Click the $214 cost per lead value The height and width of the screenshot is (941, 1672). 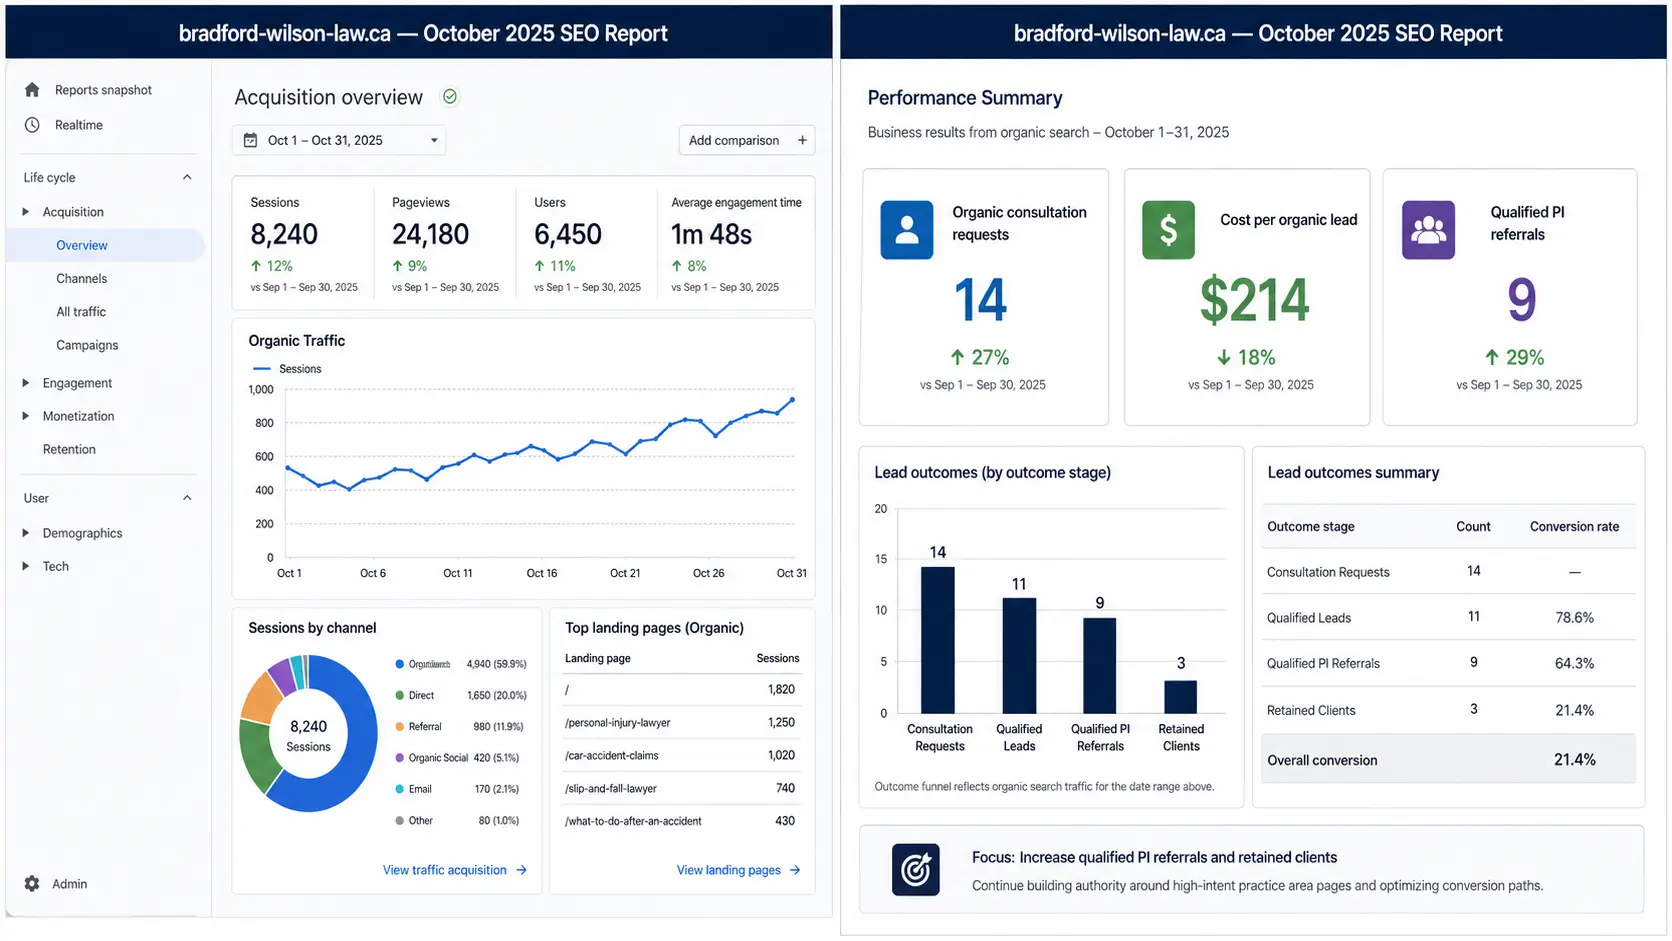click(1254, 300)
